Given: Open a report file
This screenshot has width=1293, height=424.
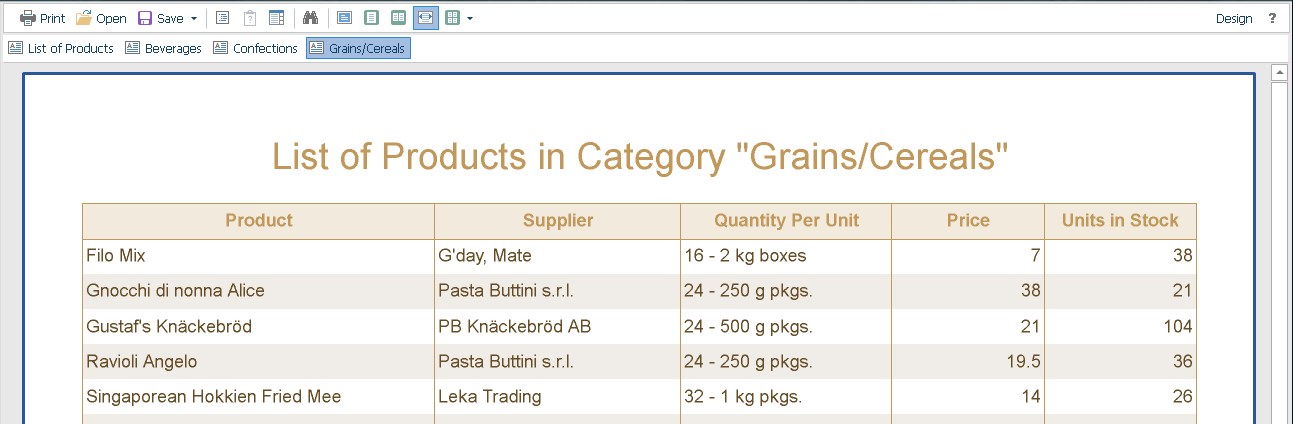Looking at the screenshot, I should coord(101,18).
